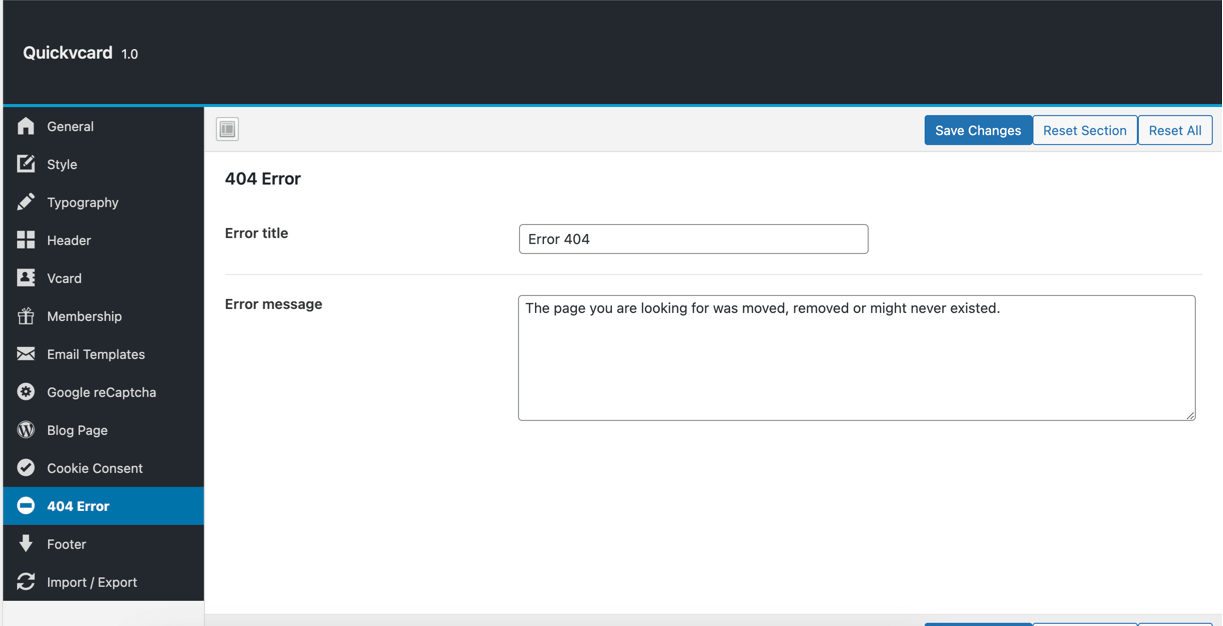Click the Google reCaptcha gear icon

coord(26,392)
